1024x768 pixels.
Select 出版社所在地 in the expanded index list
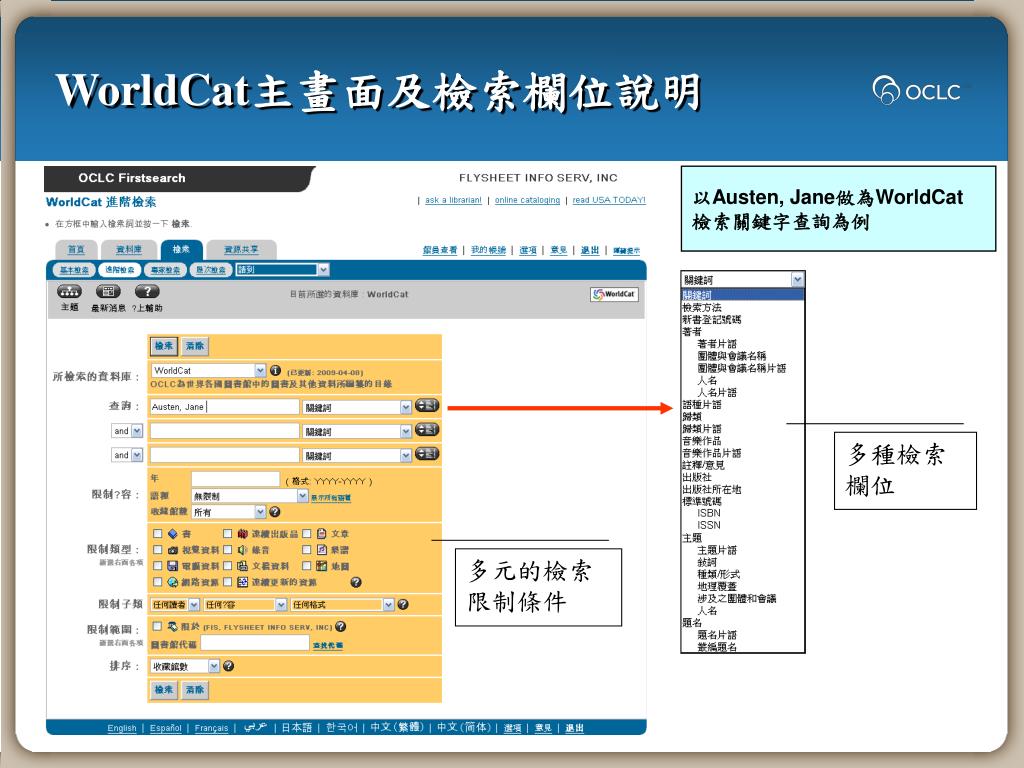pyautogui.click(x=712, y=489)
